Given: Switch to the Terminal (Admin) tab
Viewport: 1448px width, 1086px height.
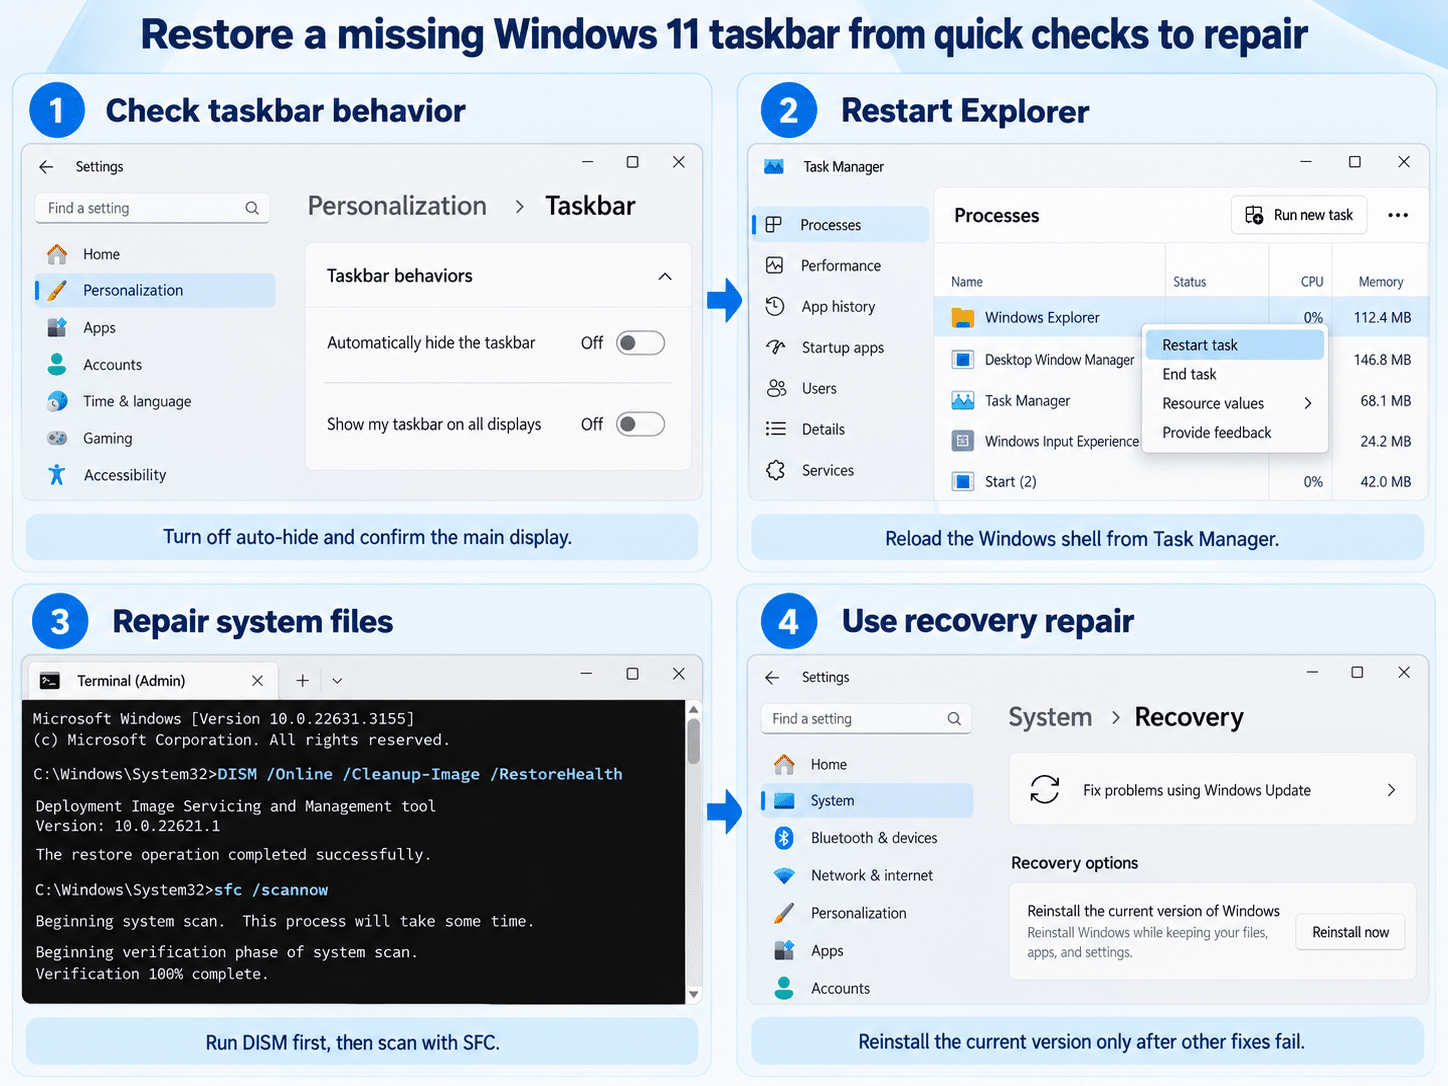Looking at the screenshot, I should (151, 681).
